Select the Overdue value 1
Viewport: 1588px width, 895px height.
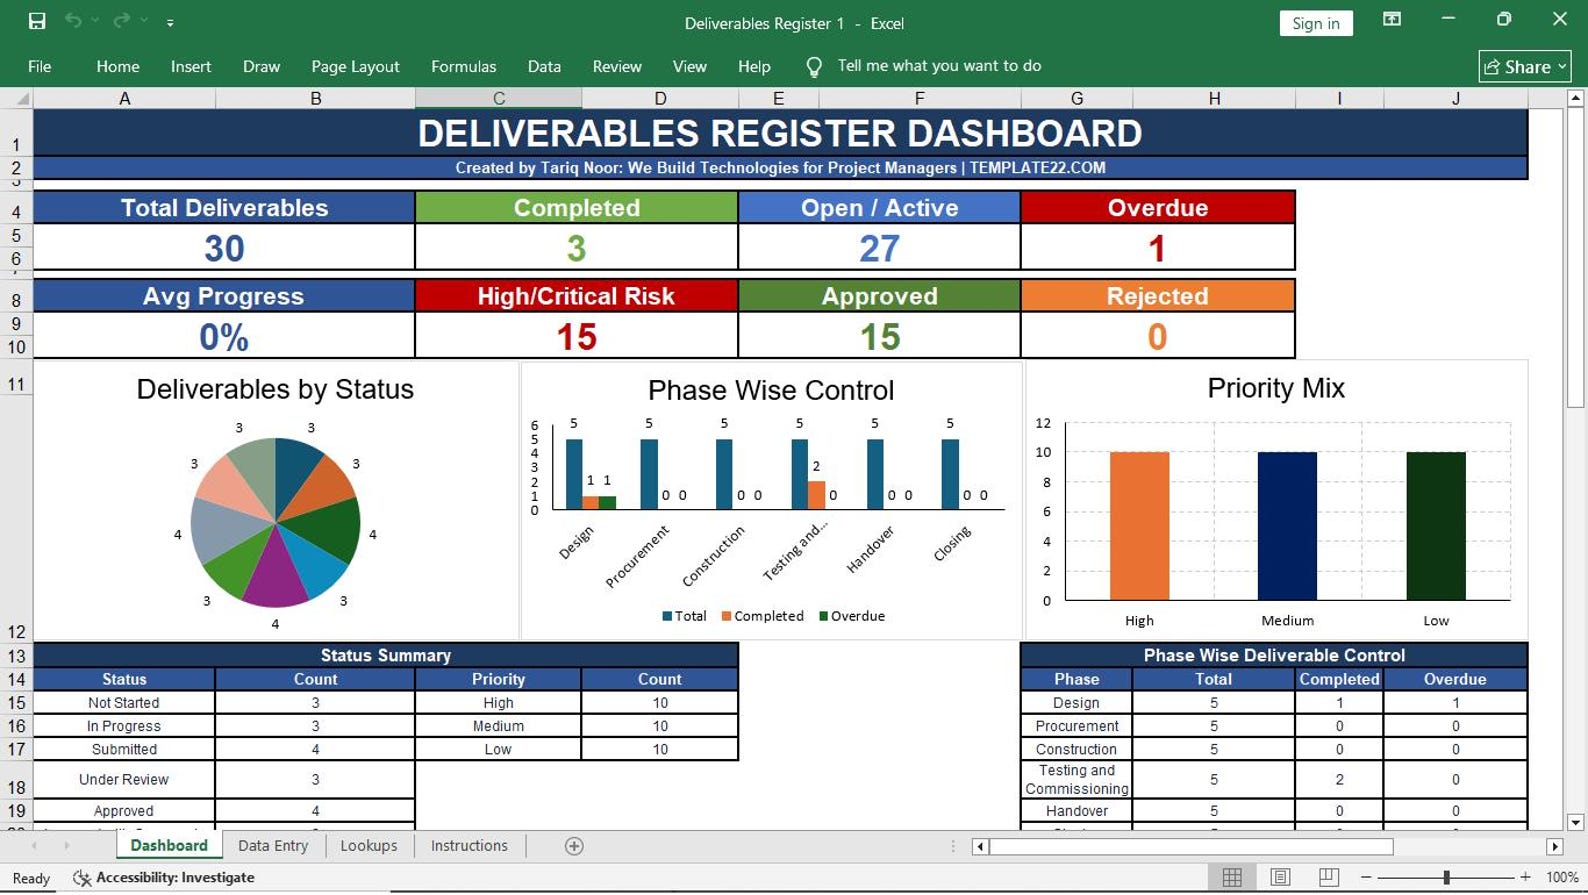tap(1157, 247)
